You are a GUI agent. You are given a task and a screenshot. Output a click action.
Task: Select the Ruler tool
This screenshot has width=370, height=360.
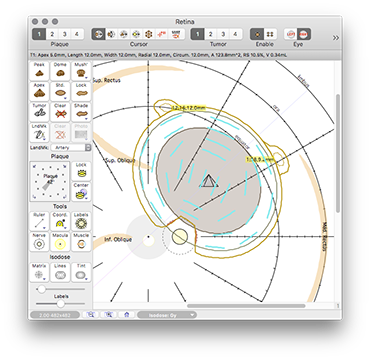(x=39, y=221)
